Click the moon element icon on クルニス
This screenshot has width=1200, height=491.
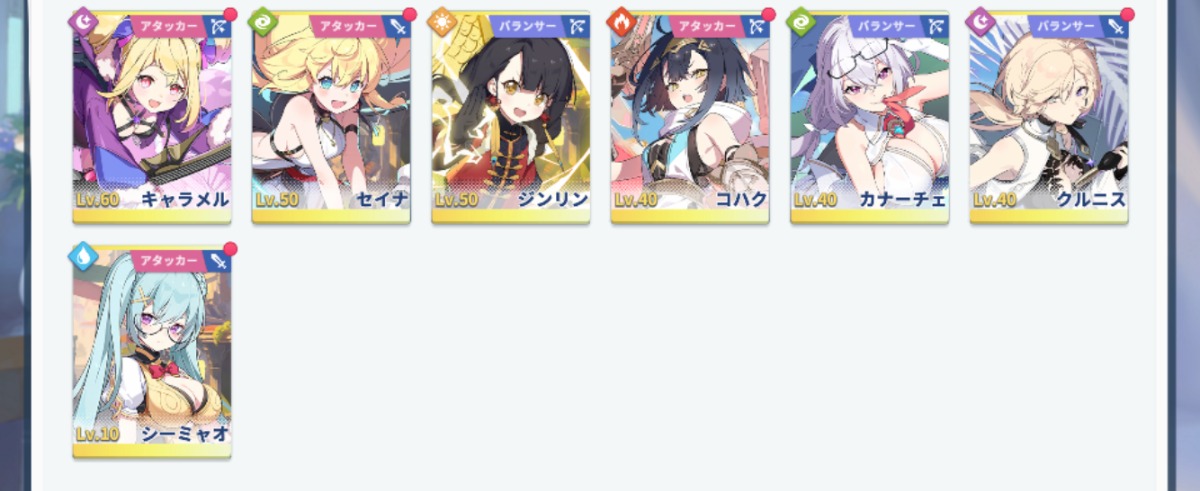point(980,20)
